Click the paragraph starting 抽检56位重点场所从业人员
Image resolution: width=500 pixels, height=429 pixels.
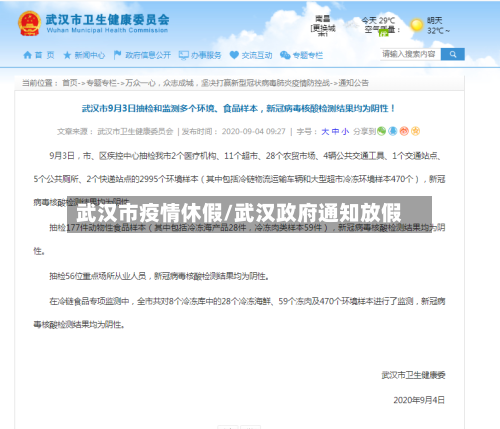159,276
